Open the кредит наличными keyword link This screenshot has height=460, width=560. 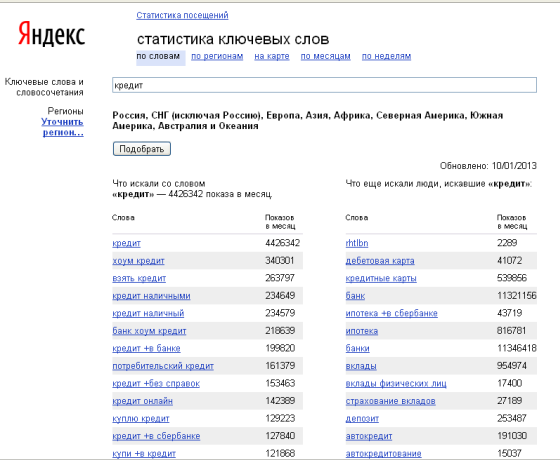tap(151, 296)
